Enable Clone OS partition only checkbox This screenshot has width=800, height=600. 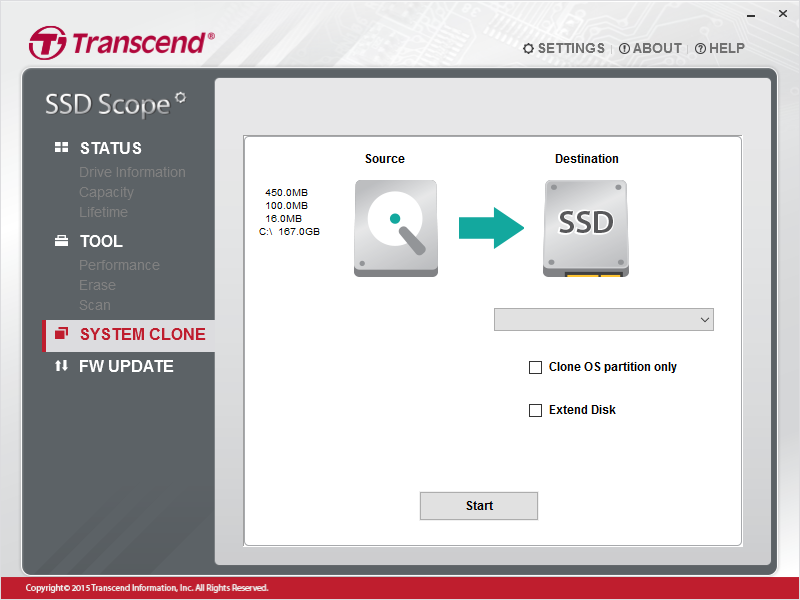[x=535, y=367]
